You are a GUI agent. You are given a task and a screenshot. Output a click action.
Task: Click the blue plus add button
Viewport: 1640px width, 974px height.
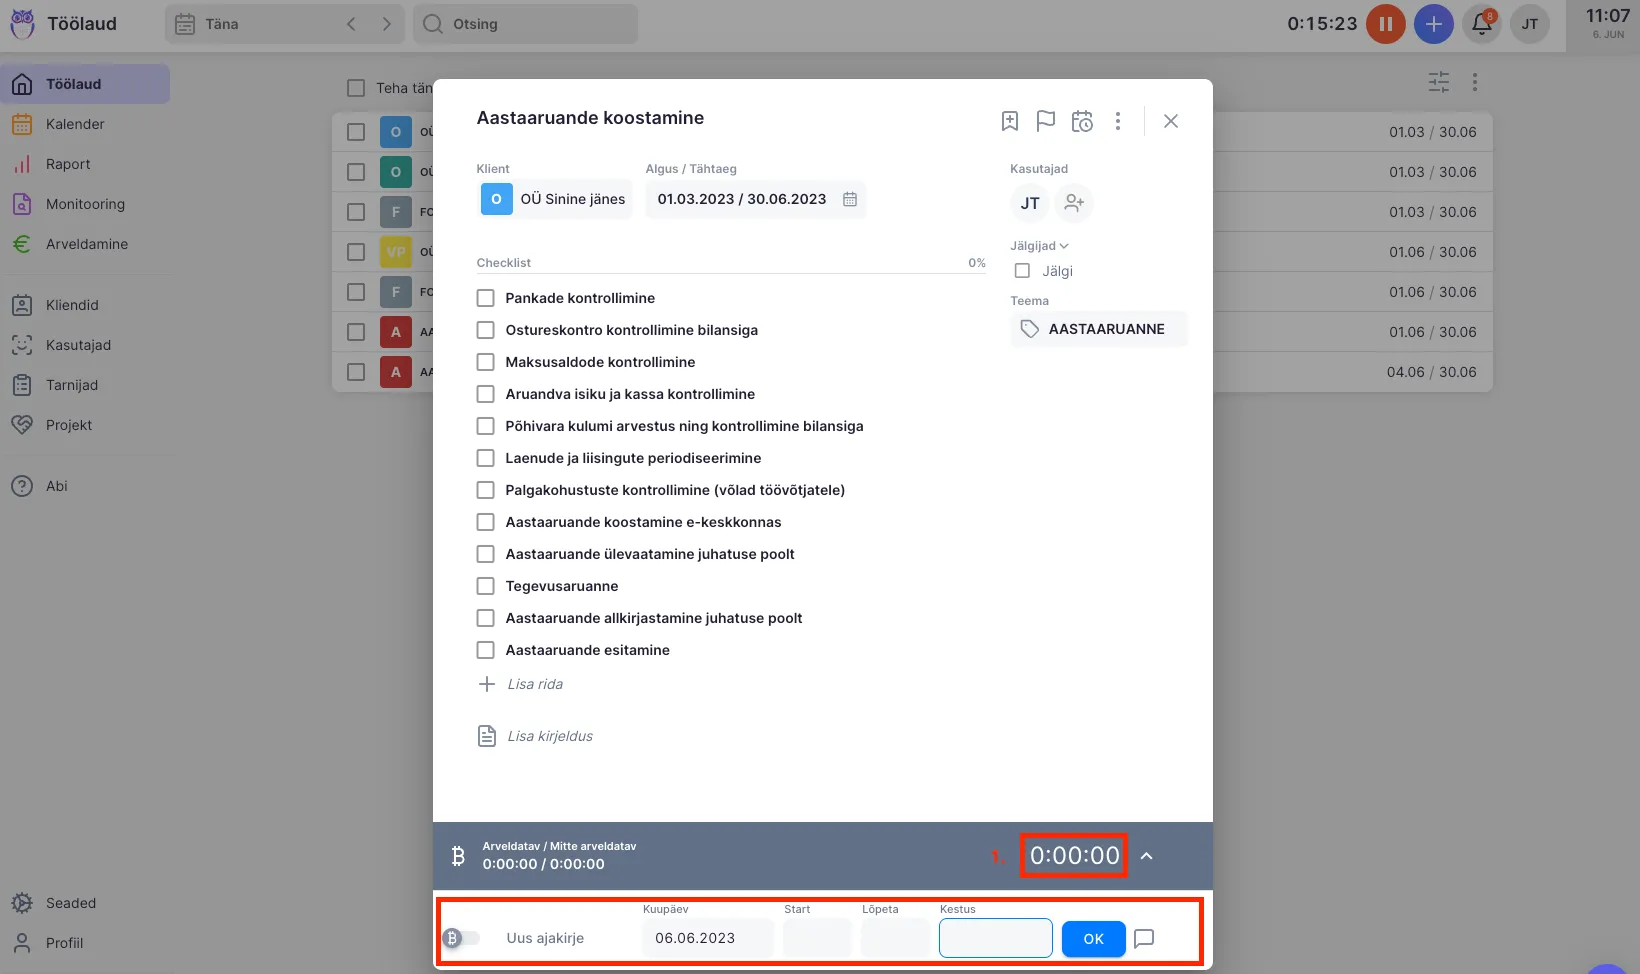click(1433, 24)
